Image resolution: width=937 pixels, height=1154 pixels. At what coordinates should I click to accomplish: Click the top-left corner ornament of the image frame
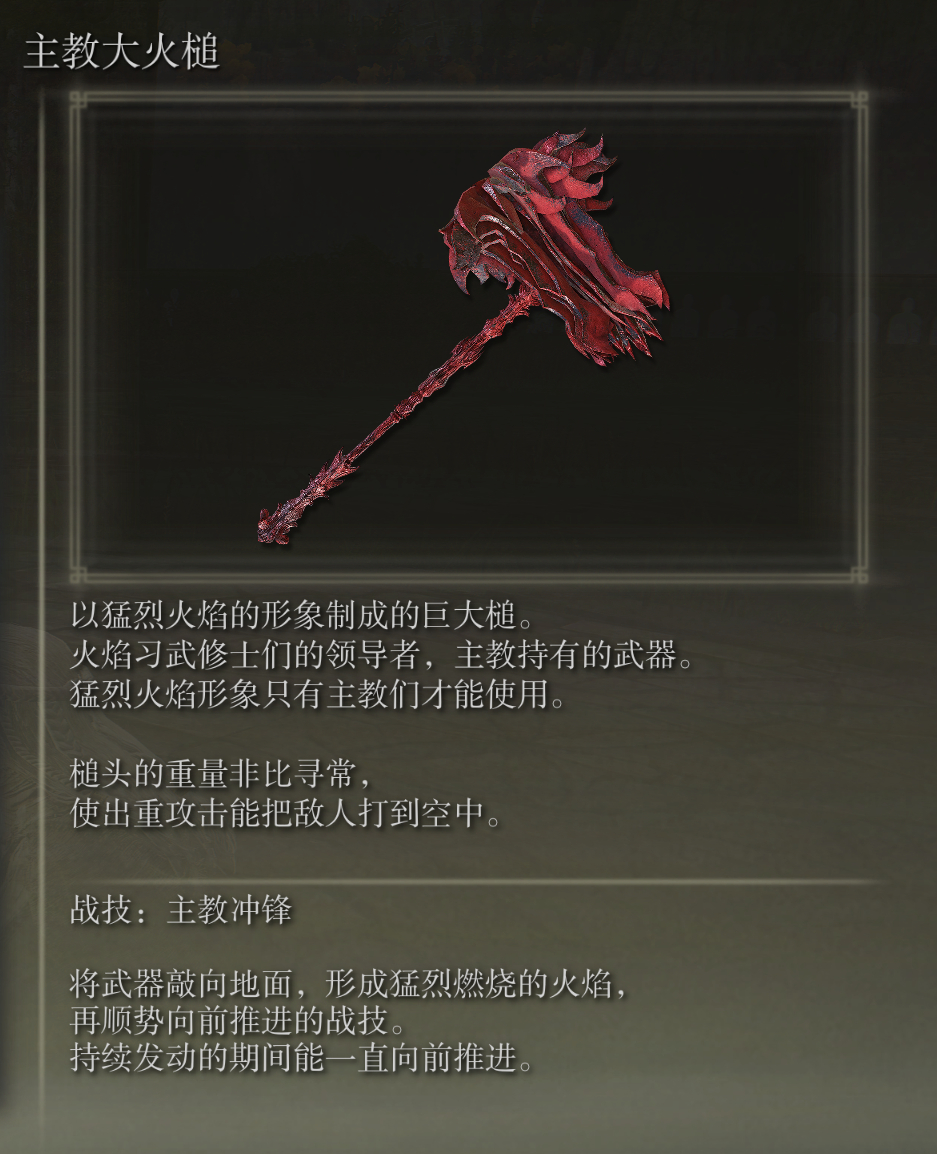78,99
